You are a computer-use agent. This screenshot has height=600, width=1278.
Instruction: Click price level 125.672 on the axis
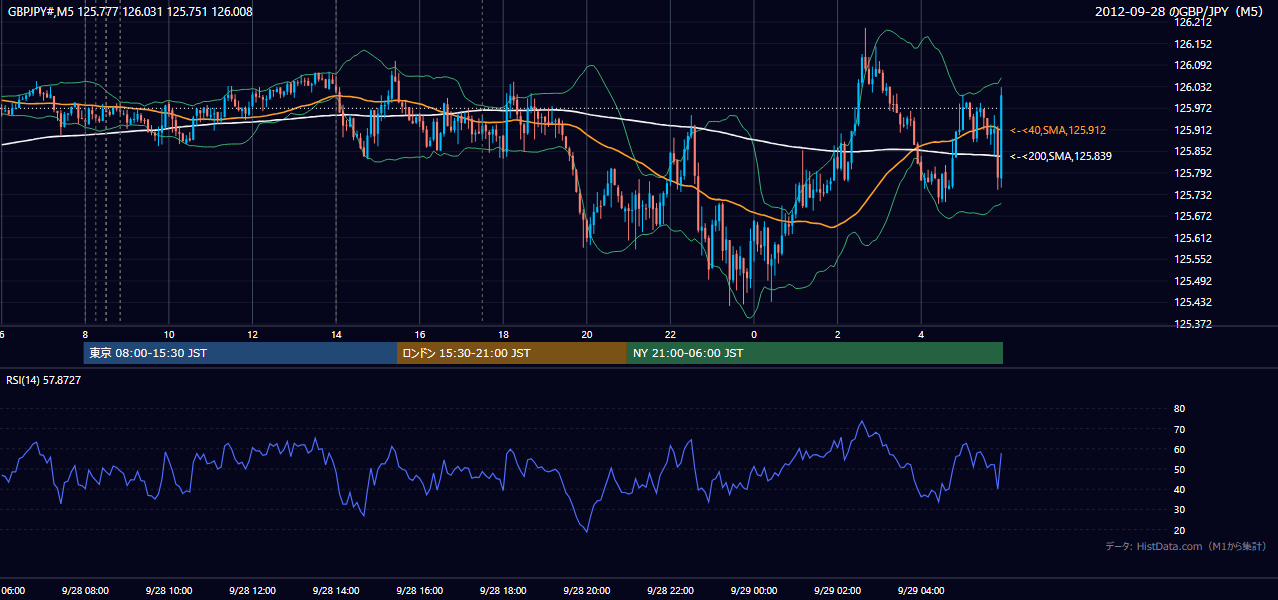pos(1193,216)
